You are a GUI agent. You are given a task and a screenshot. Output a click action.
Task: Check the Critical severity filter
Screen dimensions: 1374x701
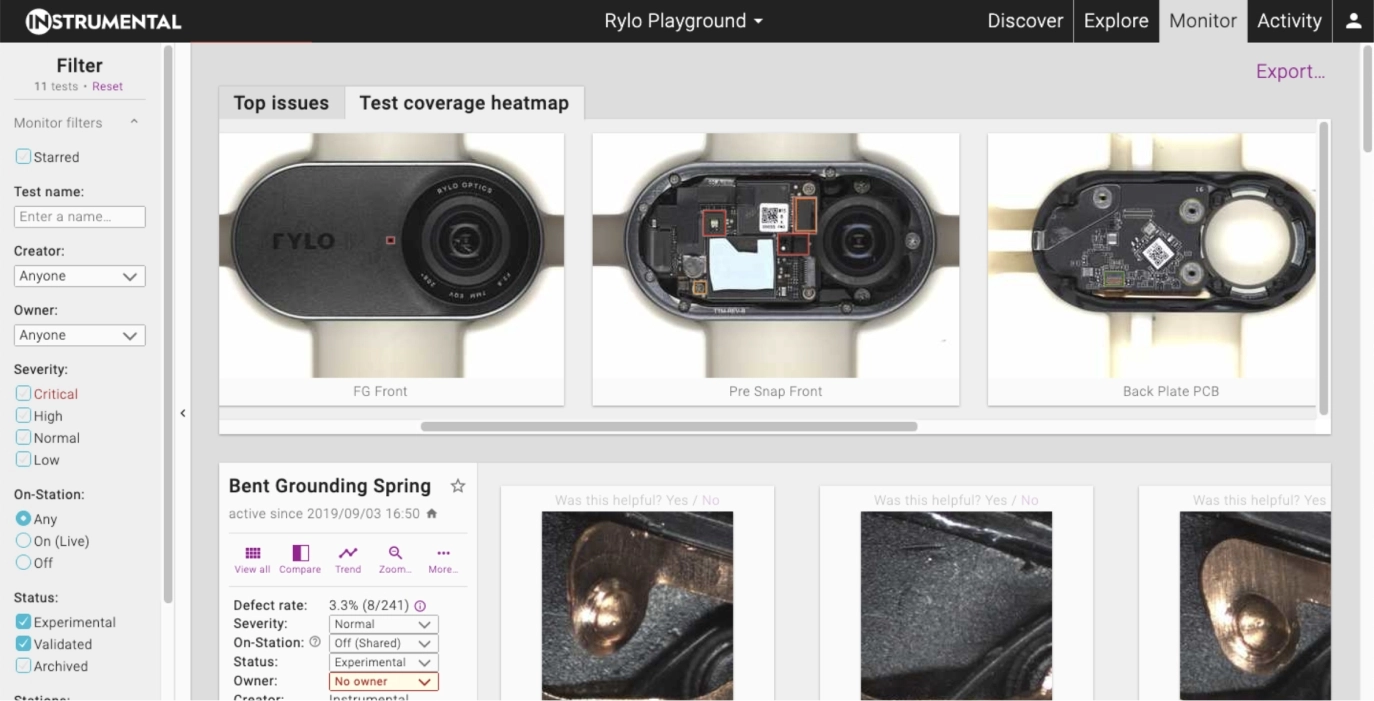[23, 393]
